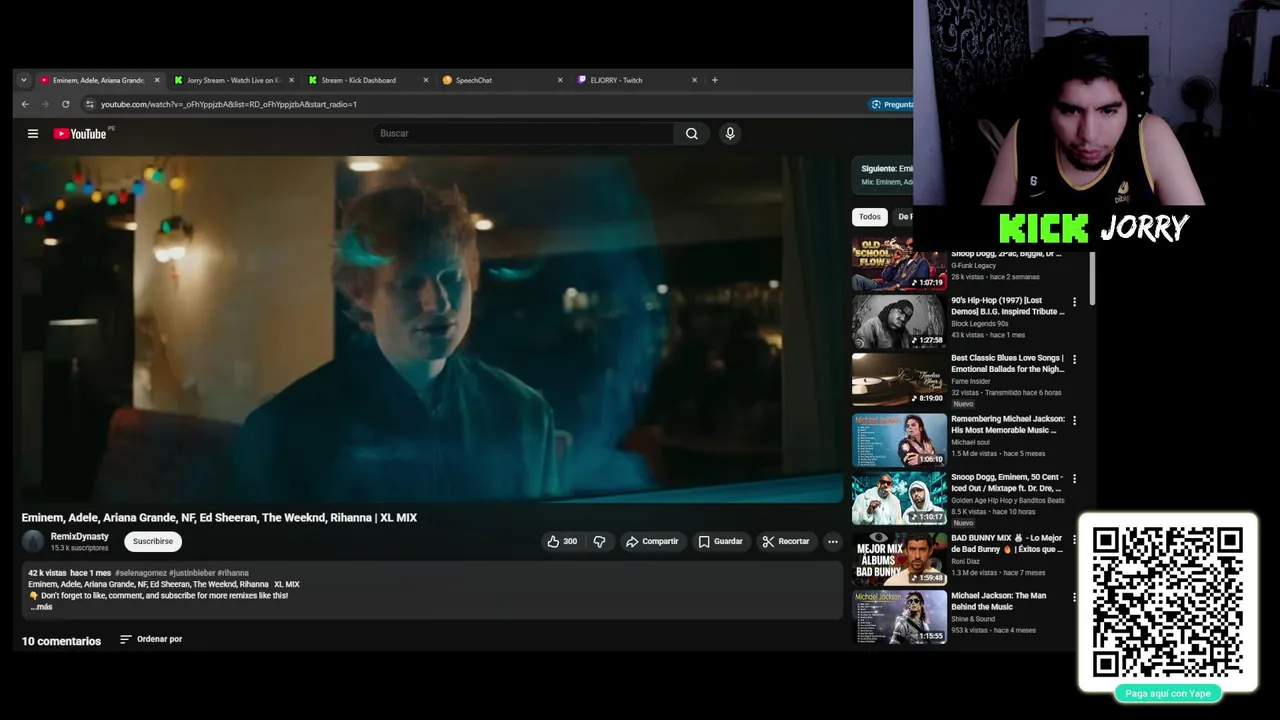
Task: Click the Suscribirse button
Action: 153,541
